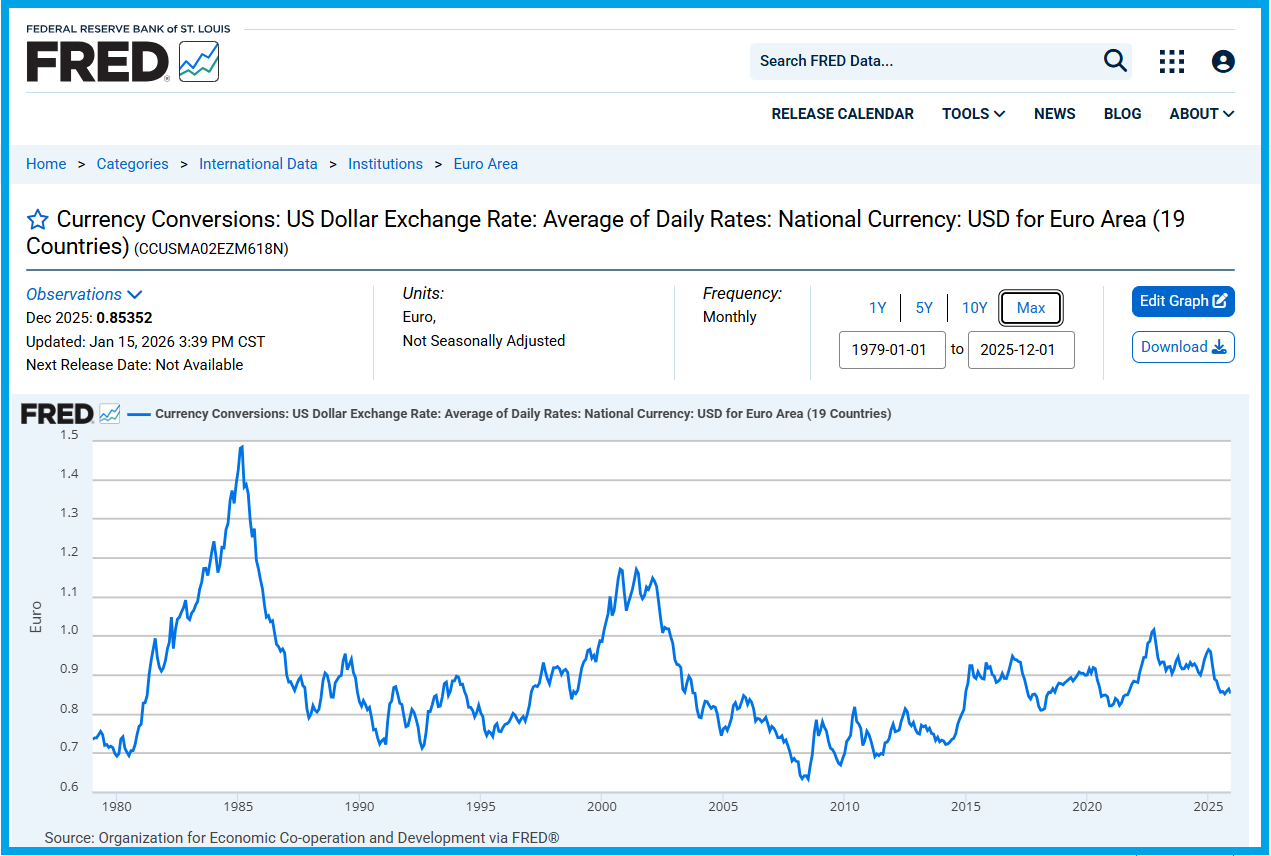Open the apps grid menu icon
This screenshot has width=1271, height=856.
[x=1171, y=61]
